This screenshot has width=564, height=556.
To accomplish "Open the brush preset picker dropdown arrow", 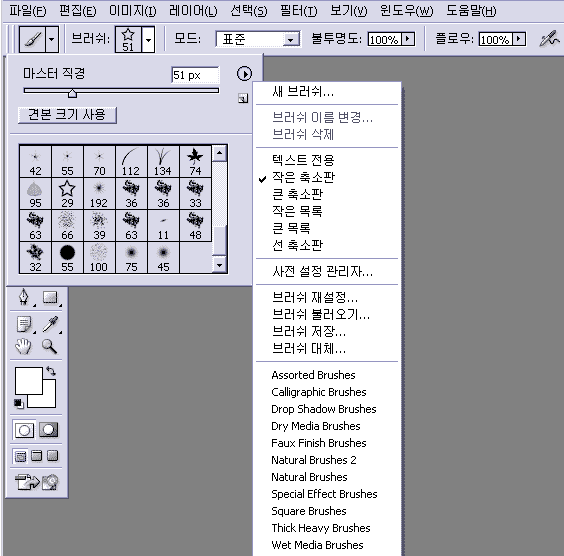I will [x=148, y=39].
